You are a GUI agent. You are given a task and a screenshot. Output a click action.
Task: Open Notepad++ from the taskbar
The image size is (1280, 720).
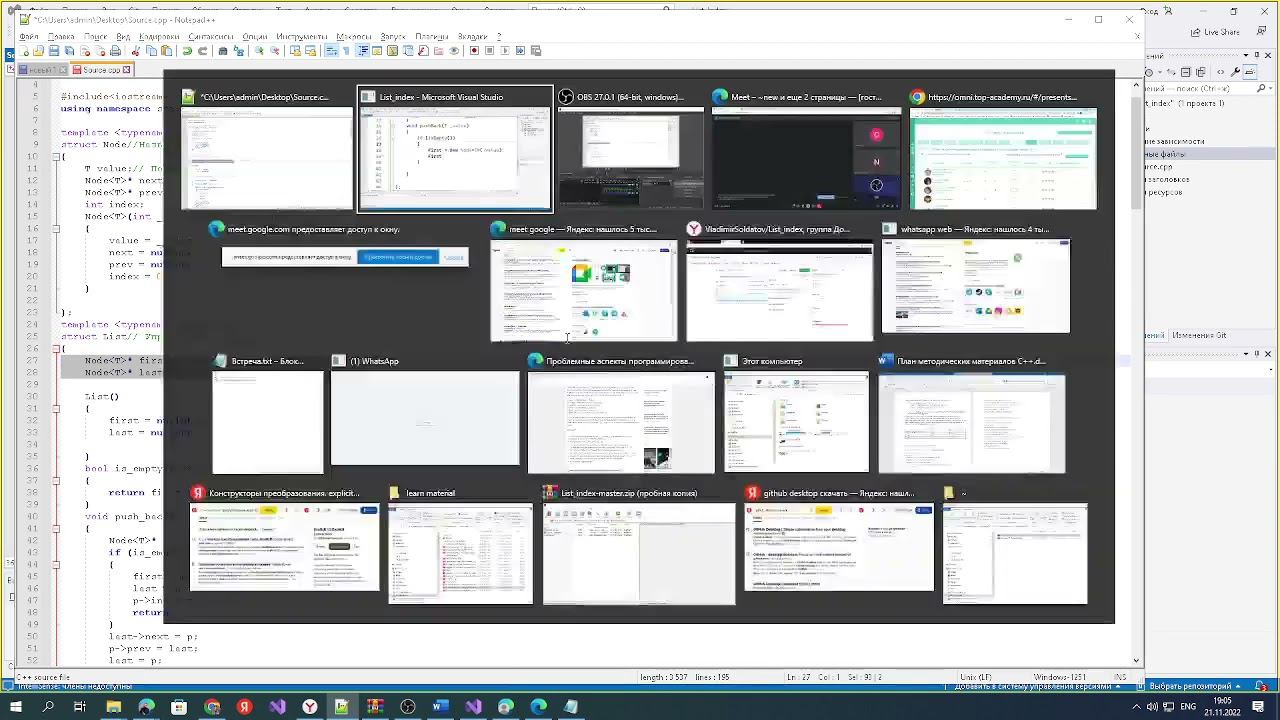[x=342, y=707]
